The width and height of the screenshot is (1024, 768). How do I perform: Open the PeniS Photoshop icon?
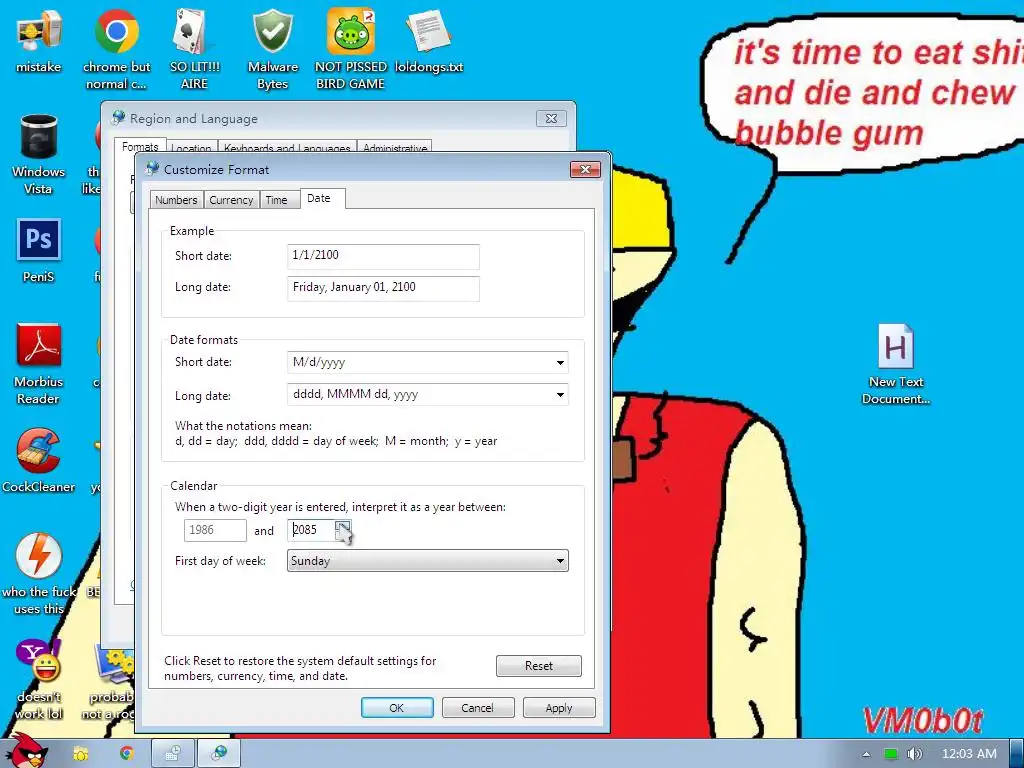(x=39, y=251)
